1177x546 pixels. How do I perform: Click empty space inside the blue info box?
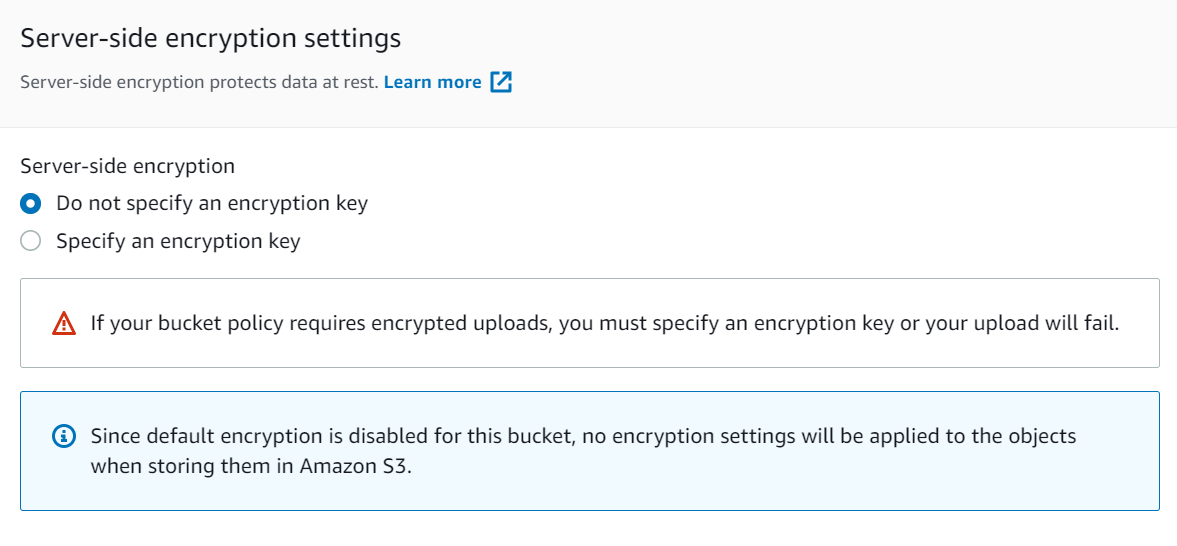tap(751, 488)
